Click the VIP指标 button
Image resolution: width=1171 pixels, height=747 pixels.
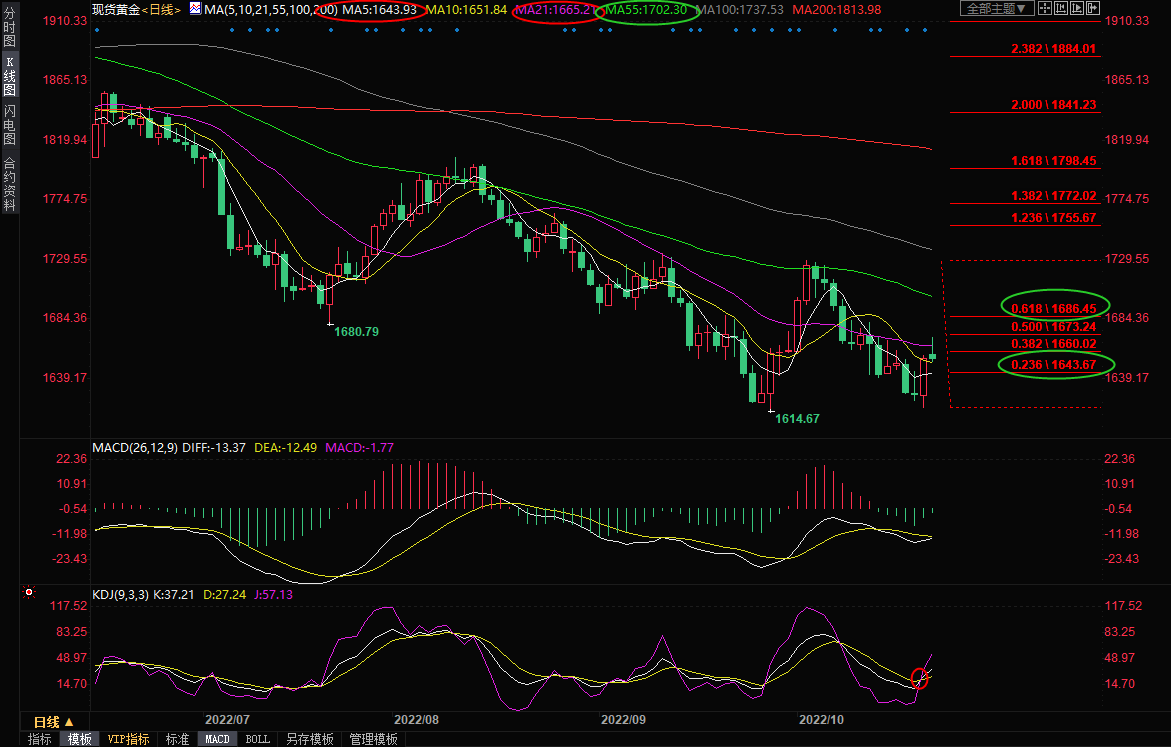(x=129, y=739)
